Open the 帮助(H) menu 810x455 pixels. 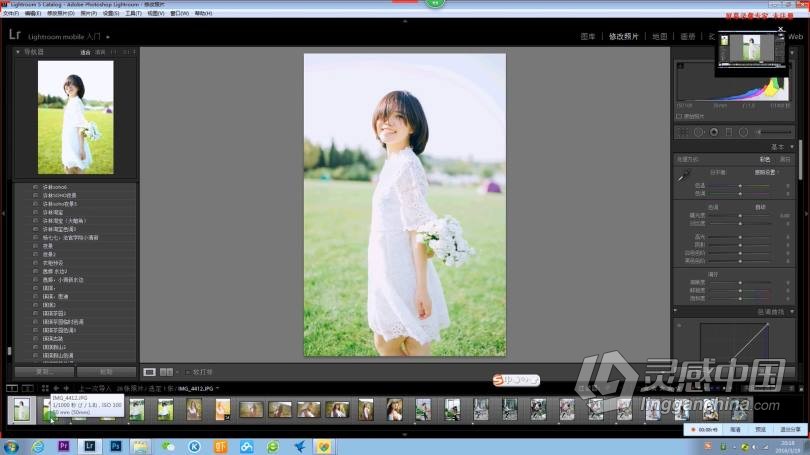(203, 13)
